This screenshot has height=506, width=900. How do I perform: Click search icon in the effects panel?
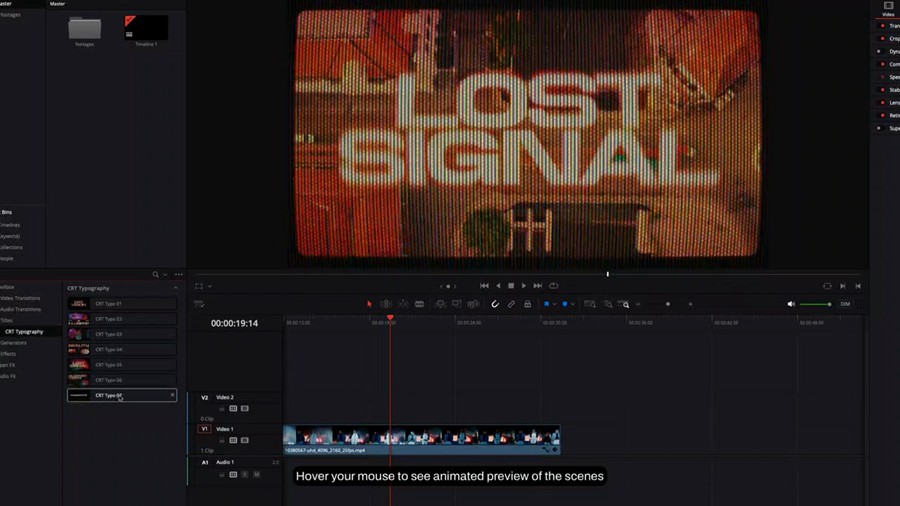click(x=156, y=274)
